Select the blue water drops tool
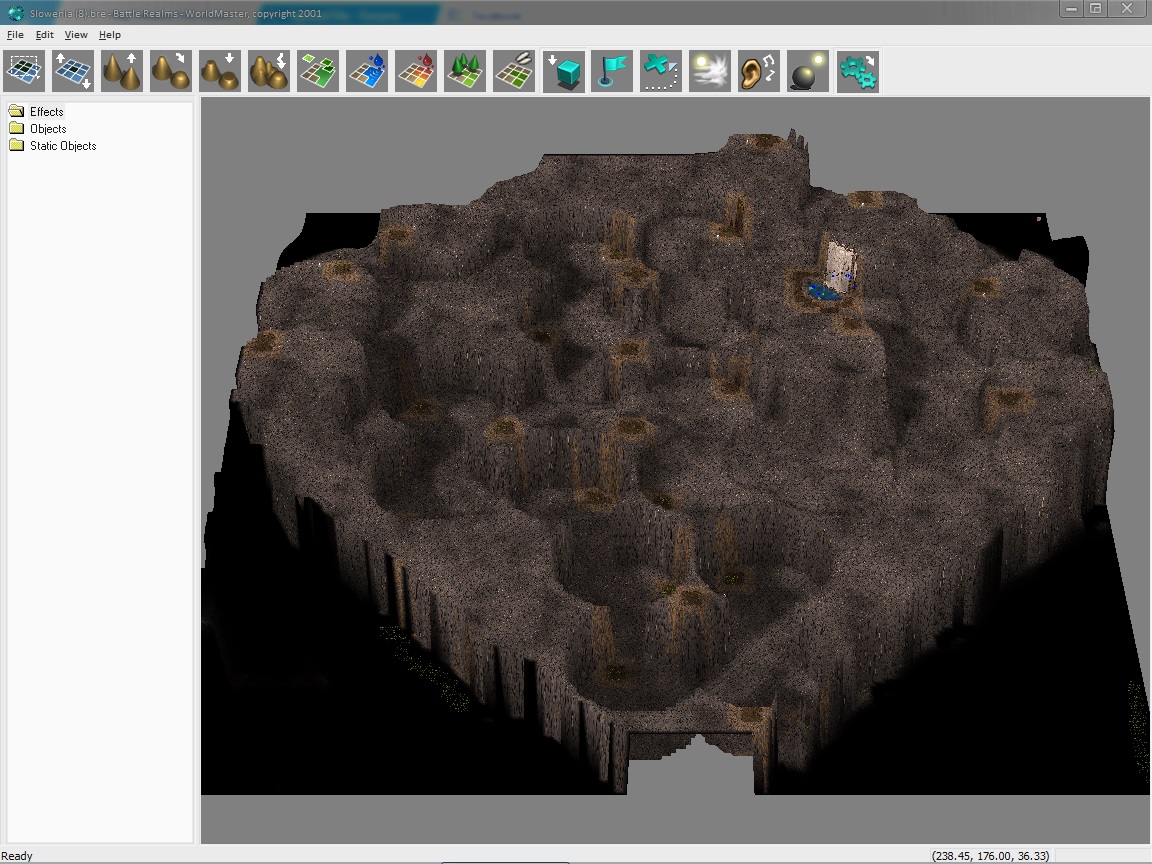The image size is (1152, 864). click(x=367, y=71)
